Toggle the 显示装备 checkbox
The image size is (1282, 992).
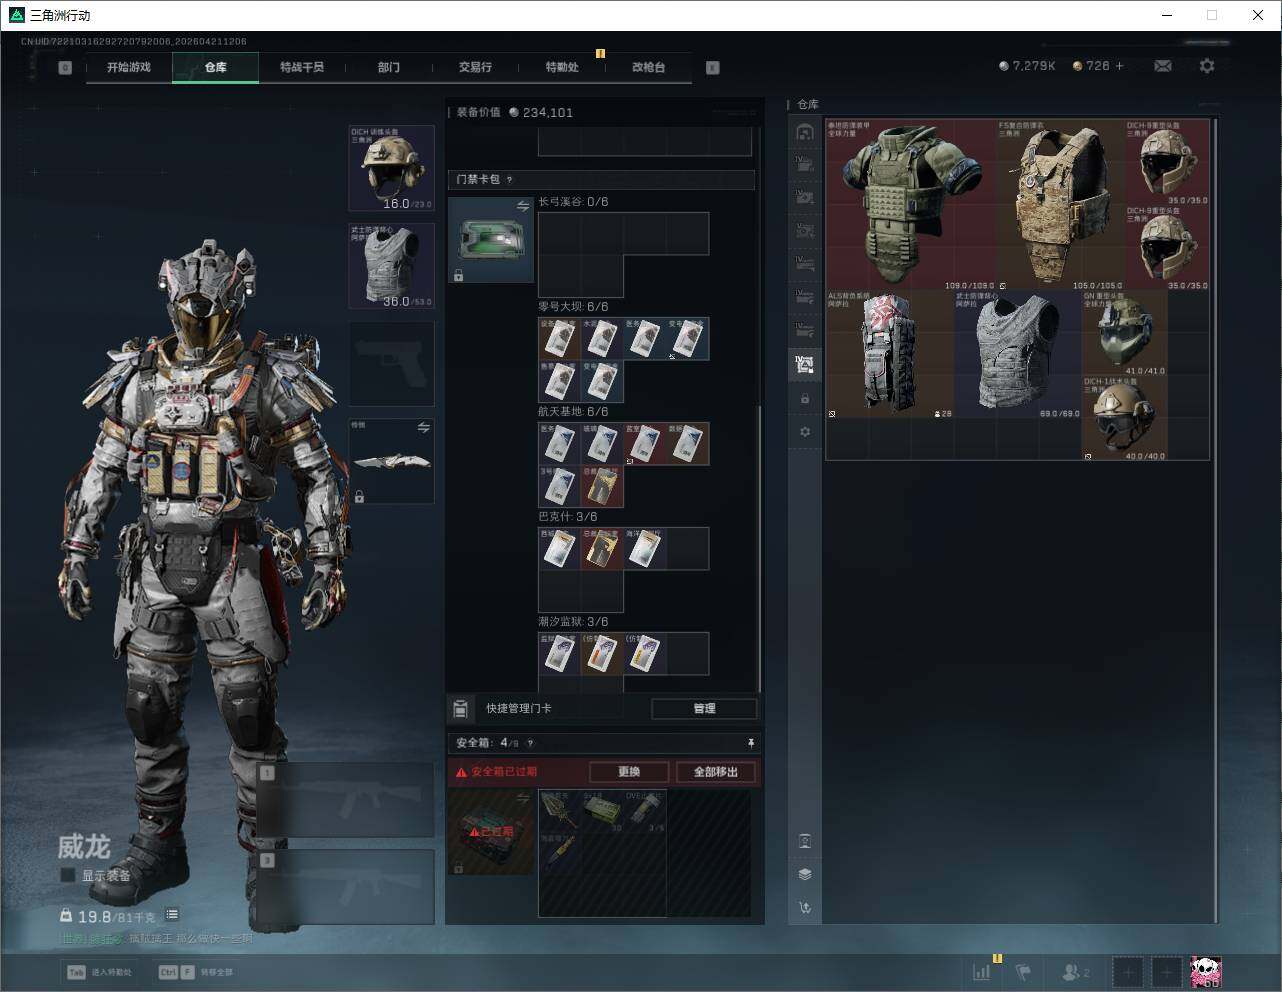coord(68,875)
